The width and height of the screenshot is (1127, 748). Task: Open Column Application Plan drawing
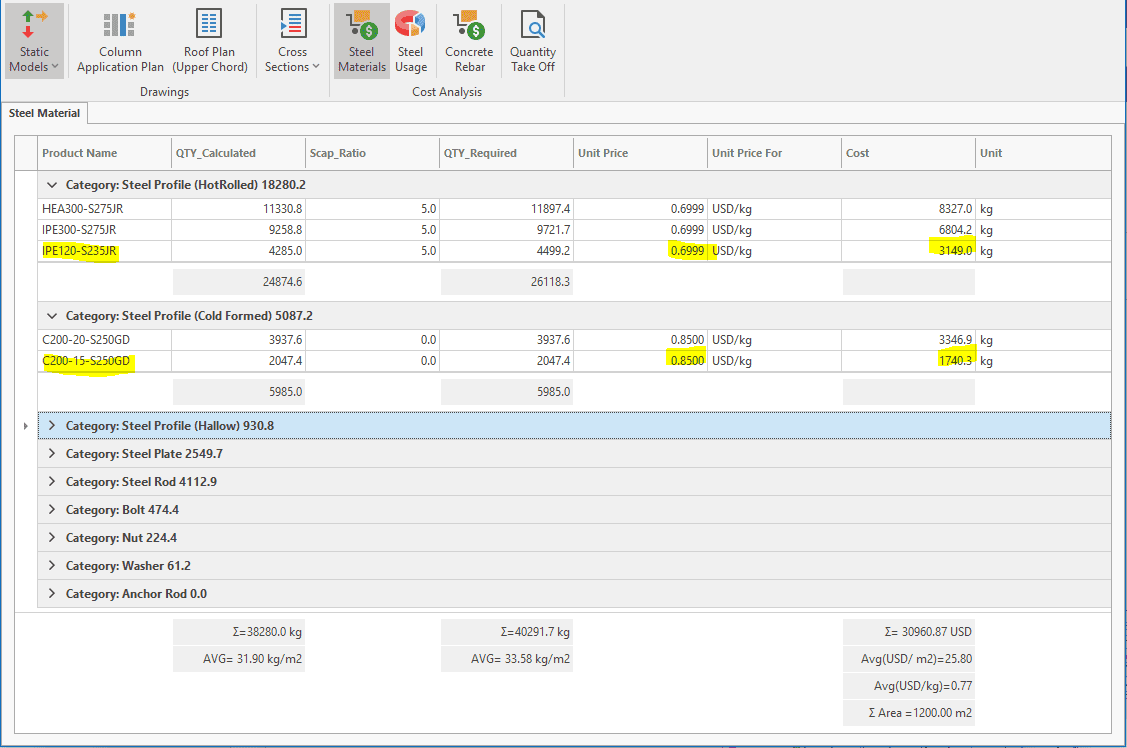pos(120,41)
